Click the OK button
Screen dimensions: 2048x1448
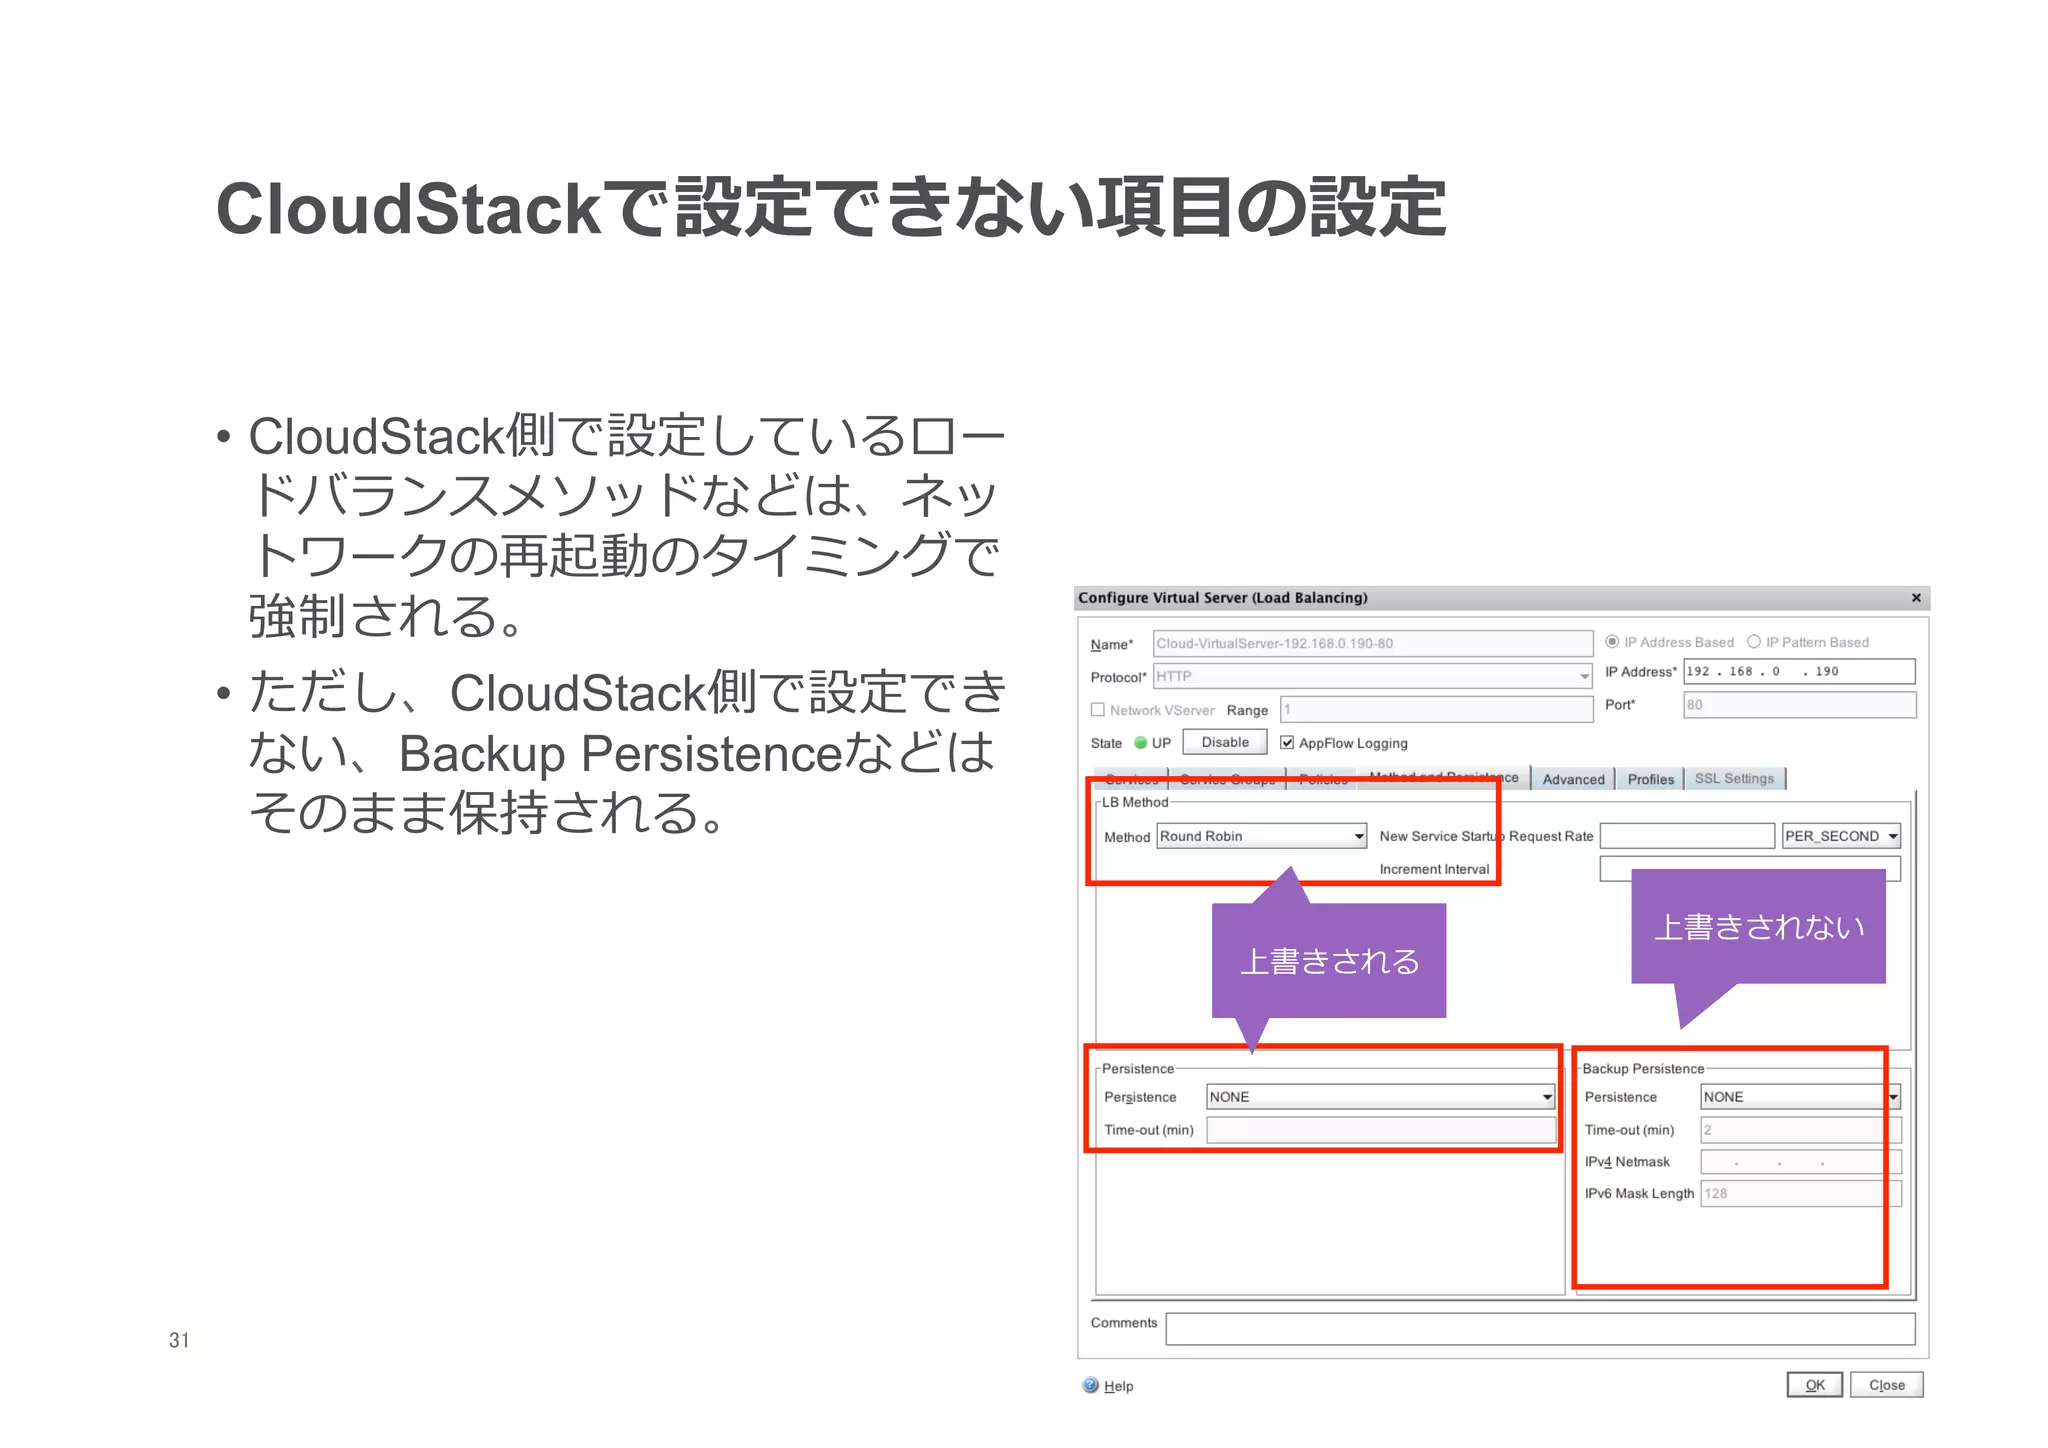tap(1814, 1385)
